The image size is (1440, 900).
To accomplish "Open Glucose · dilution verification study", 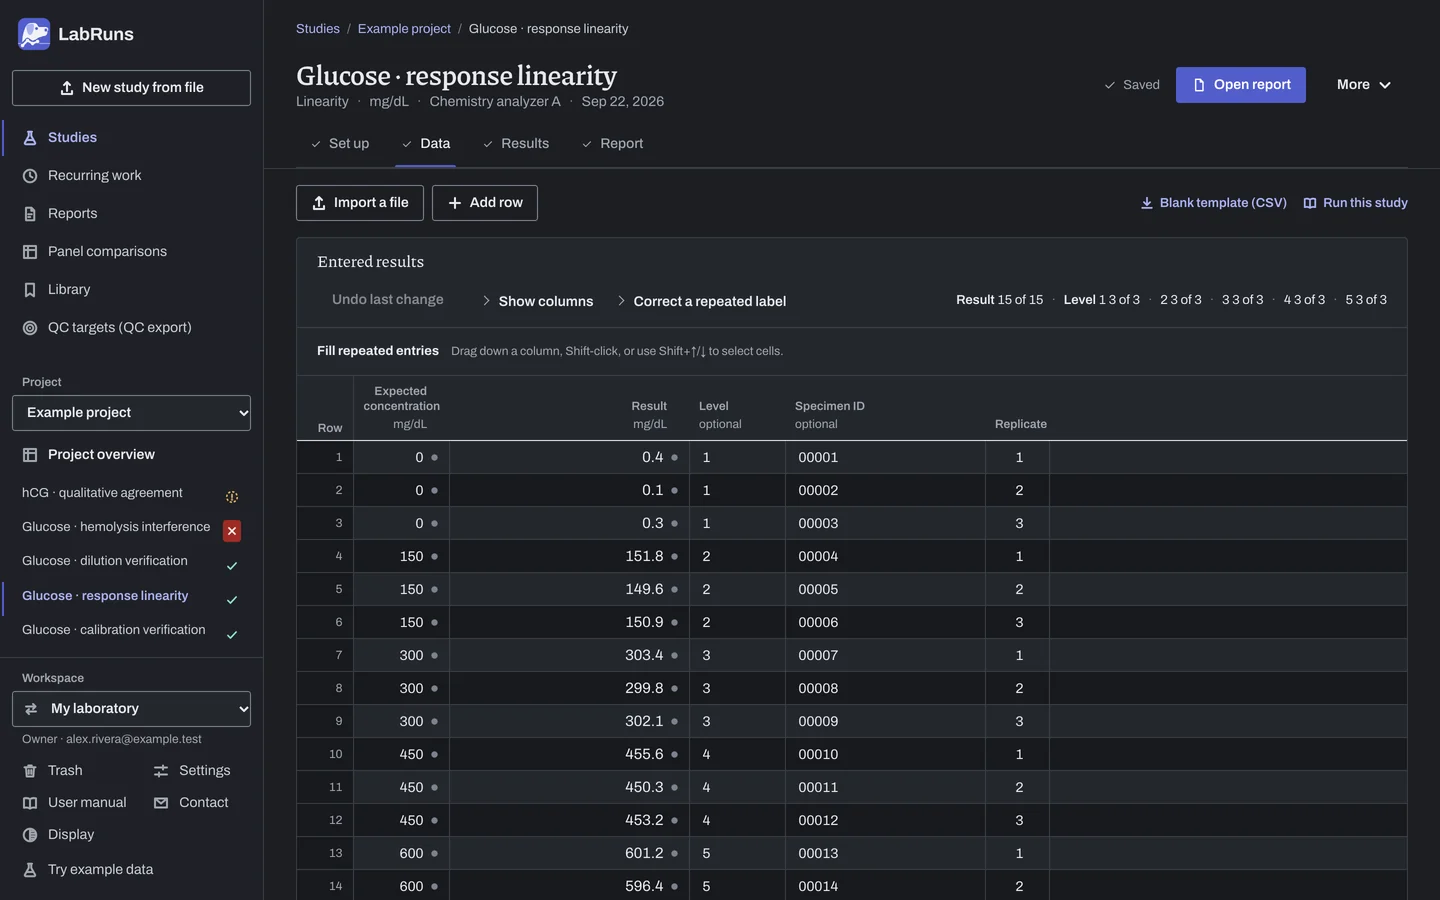I will pyautogui.click(x=105, y=561).
